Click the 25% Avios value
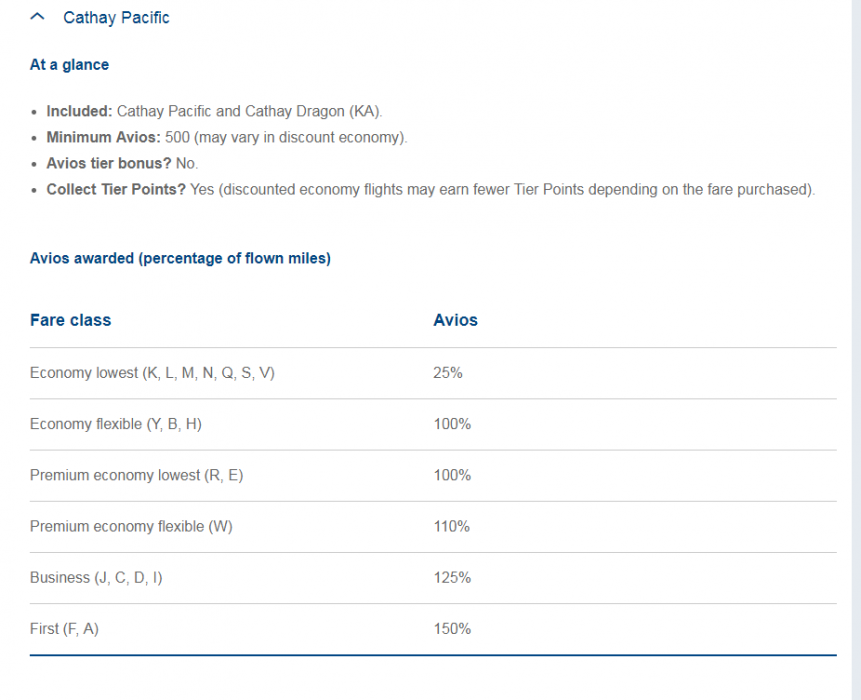This screenshot has height=700, width=861. (x=447, y=373)
